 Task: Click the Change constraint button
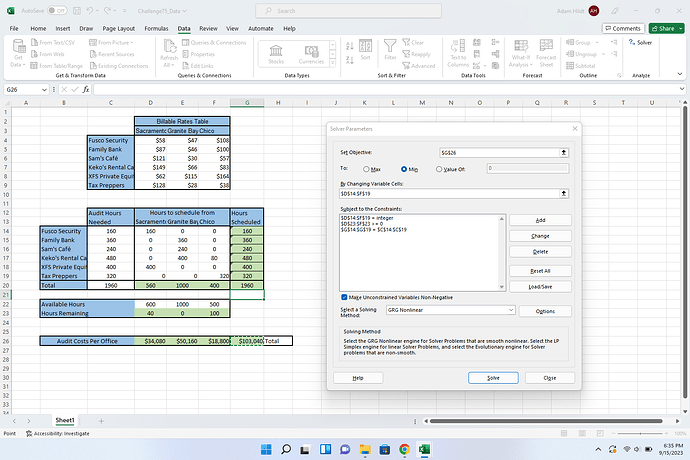tap(540, 236)
